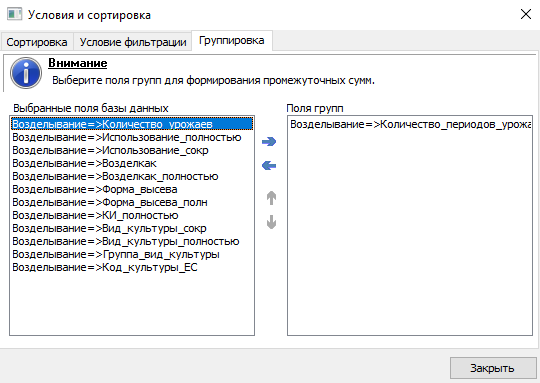Click left arrow to remove group field
Screen dimensions: 540x383
pyautogui.click(x=269, y=166)
